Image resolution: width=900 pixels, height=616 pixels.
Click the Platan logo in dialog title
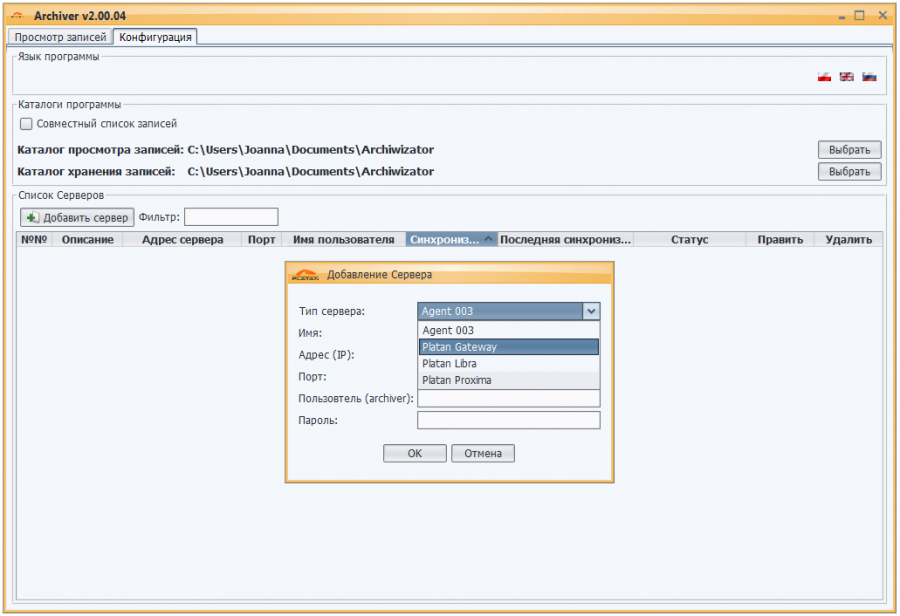pyautogui.click(x=305, y=274)
